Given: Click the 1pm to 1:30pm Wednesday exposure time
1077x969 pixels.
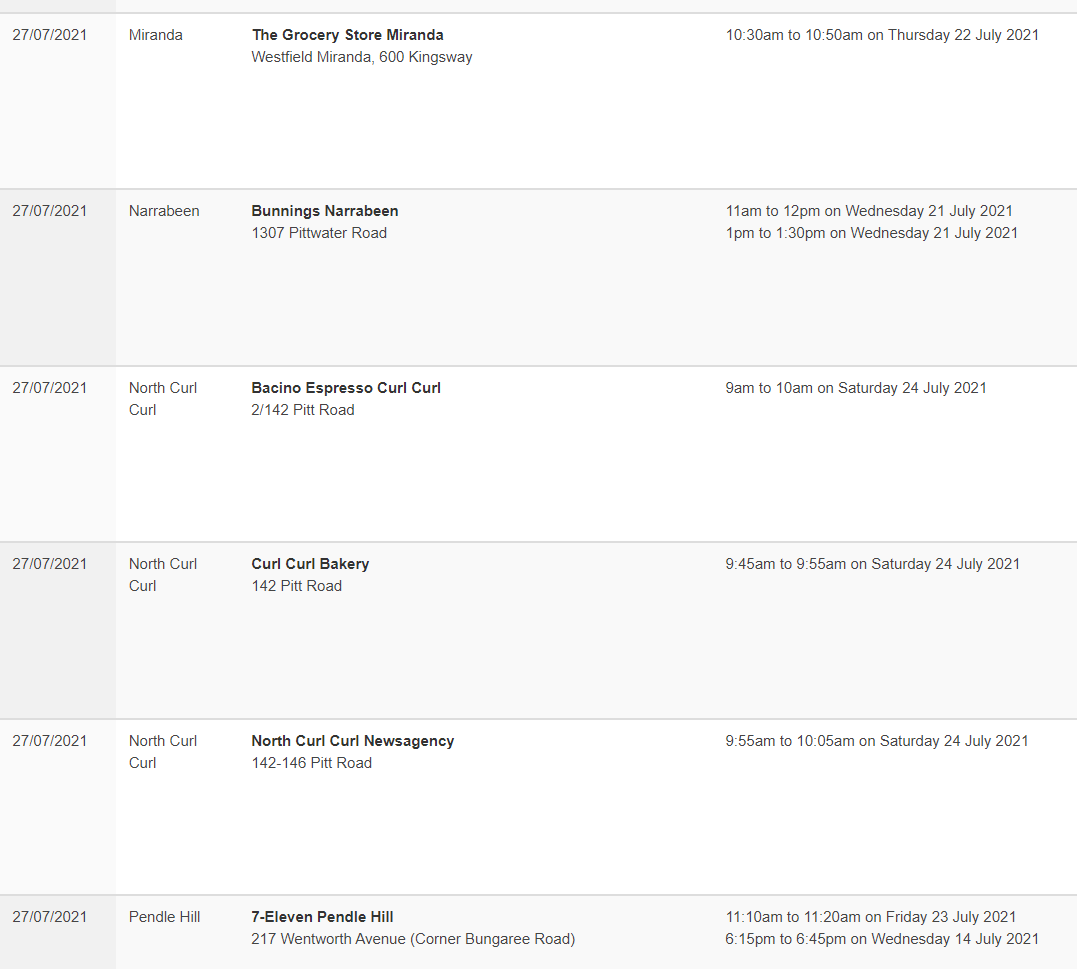Looking at the screenshot, I should [872, 233].
